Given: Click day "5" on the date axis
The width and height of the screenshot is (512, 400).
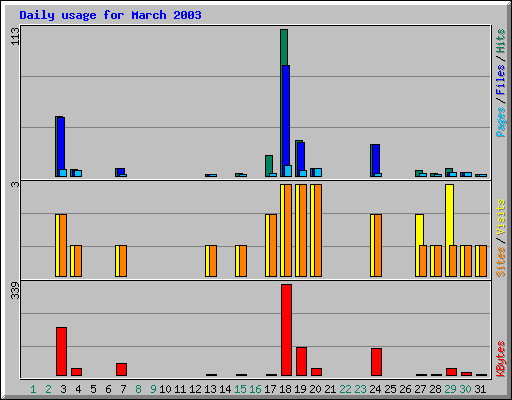Looking at the screenshot, I should tap(93, 389).
